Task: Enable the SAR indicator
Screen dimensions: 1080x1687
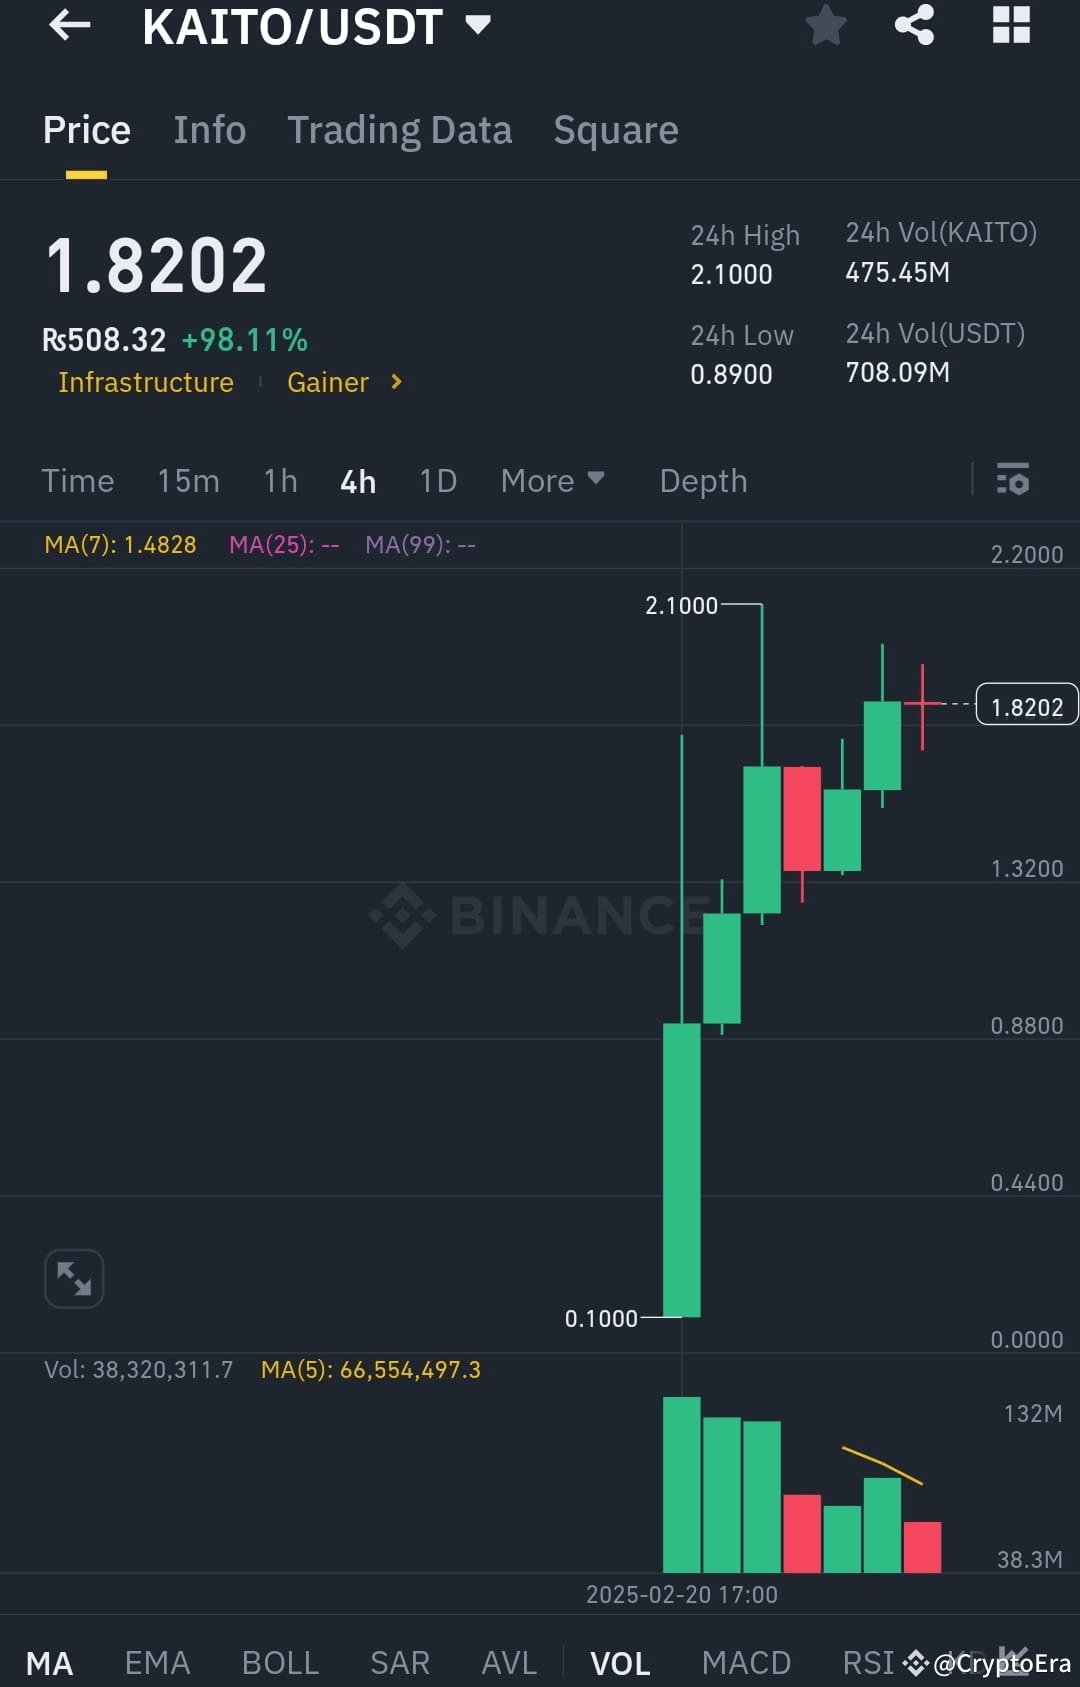Action: 399,1661
